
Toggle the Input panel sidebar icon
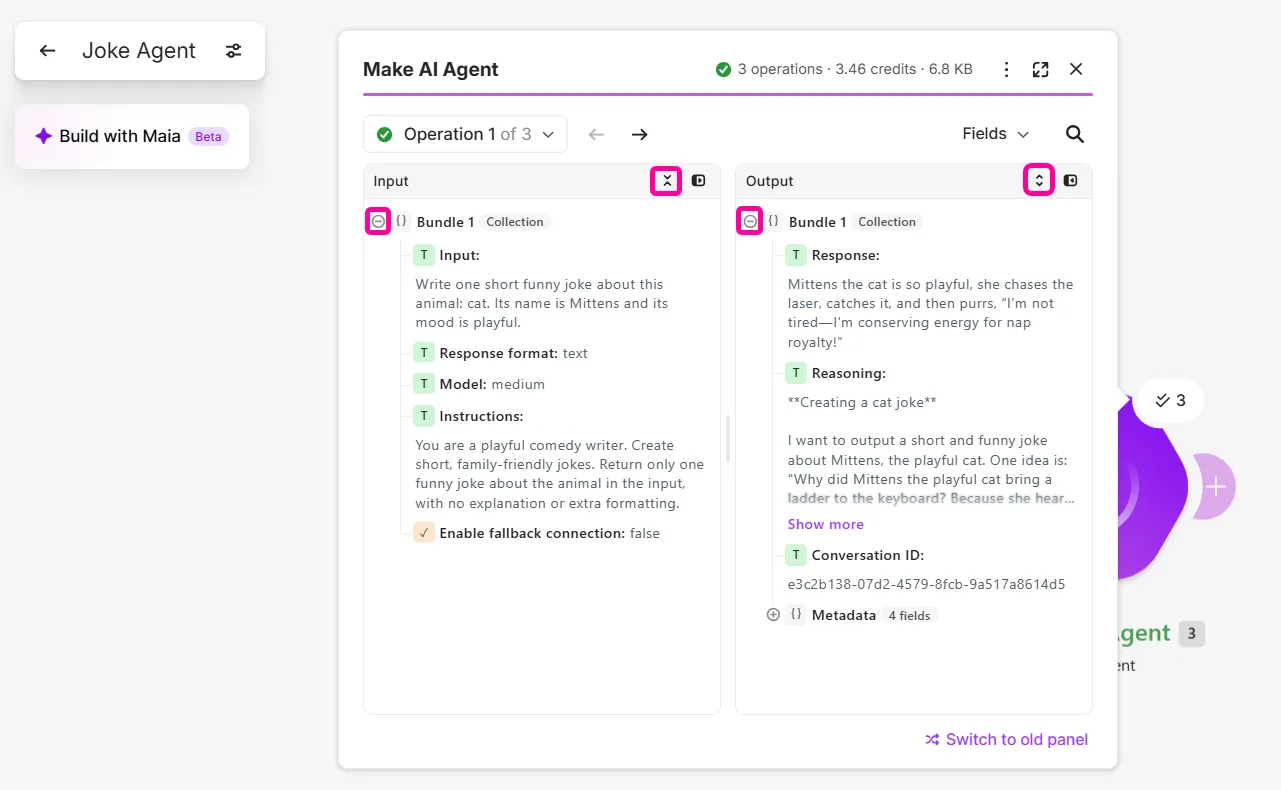[699, 181]
